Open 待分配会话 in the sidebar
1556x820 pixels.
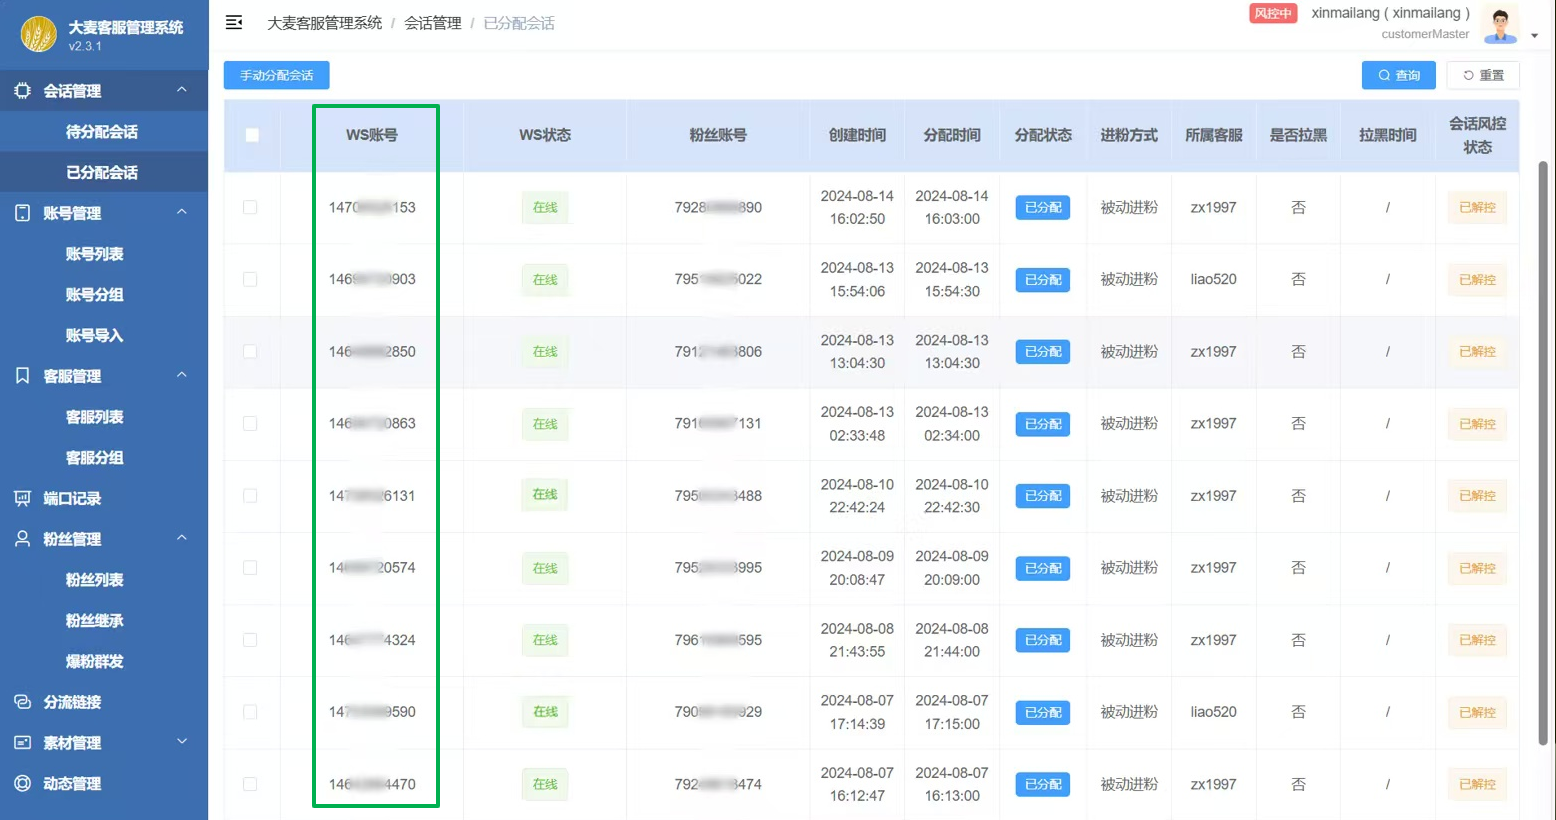(x=104, y=132)
